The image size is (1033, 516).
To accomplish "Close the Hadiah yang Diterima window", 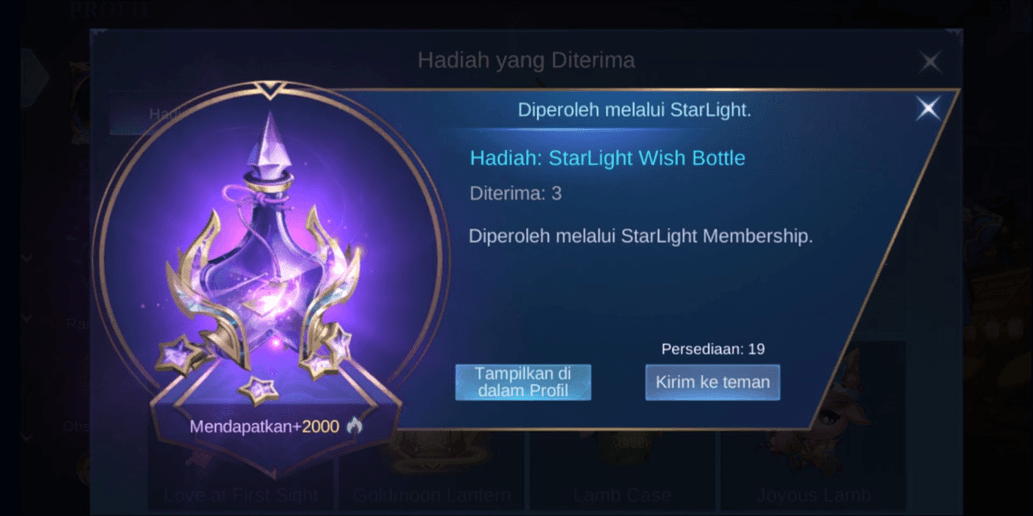I will pos(930,63).
